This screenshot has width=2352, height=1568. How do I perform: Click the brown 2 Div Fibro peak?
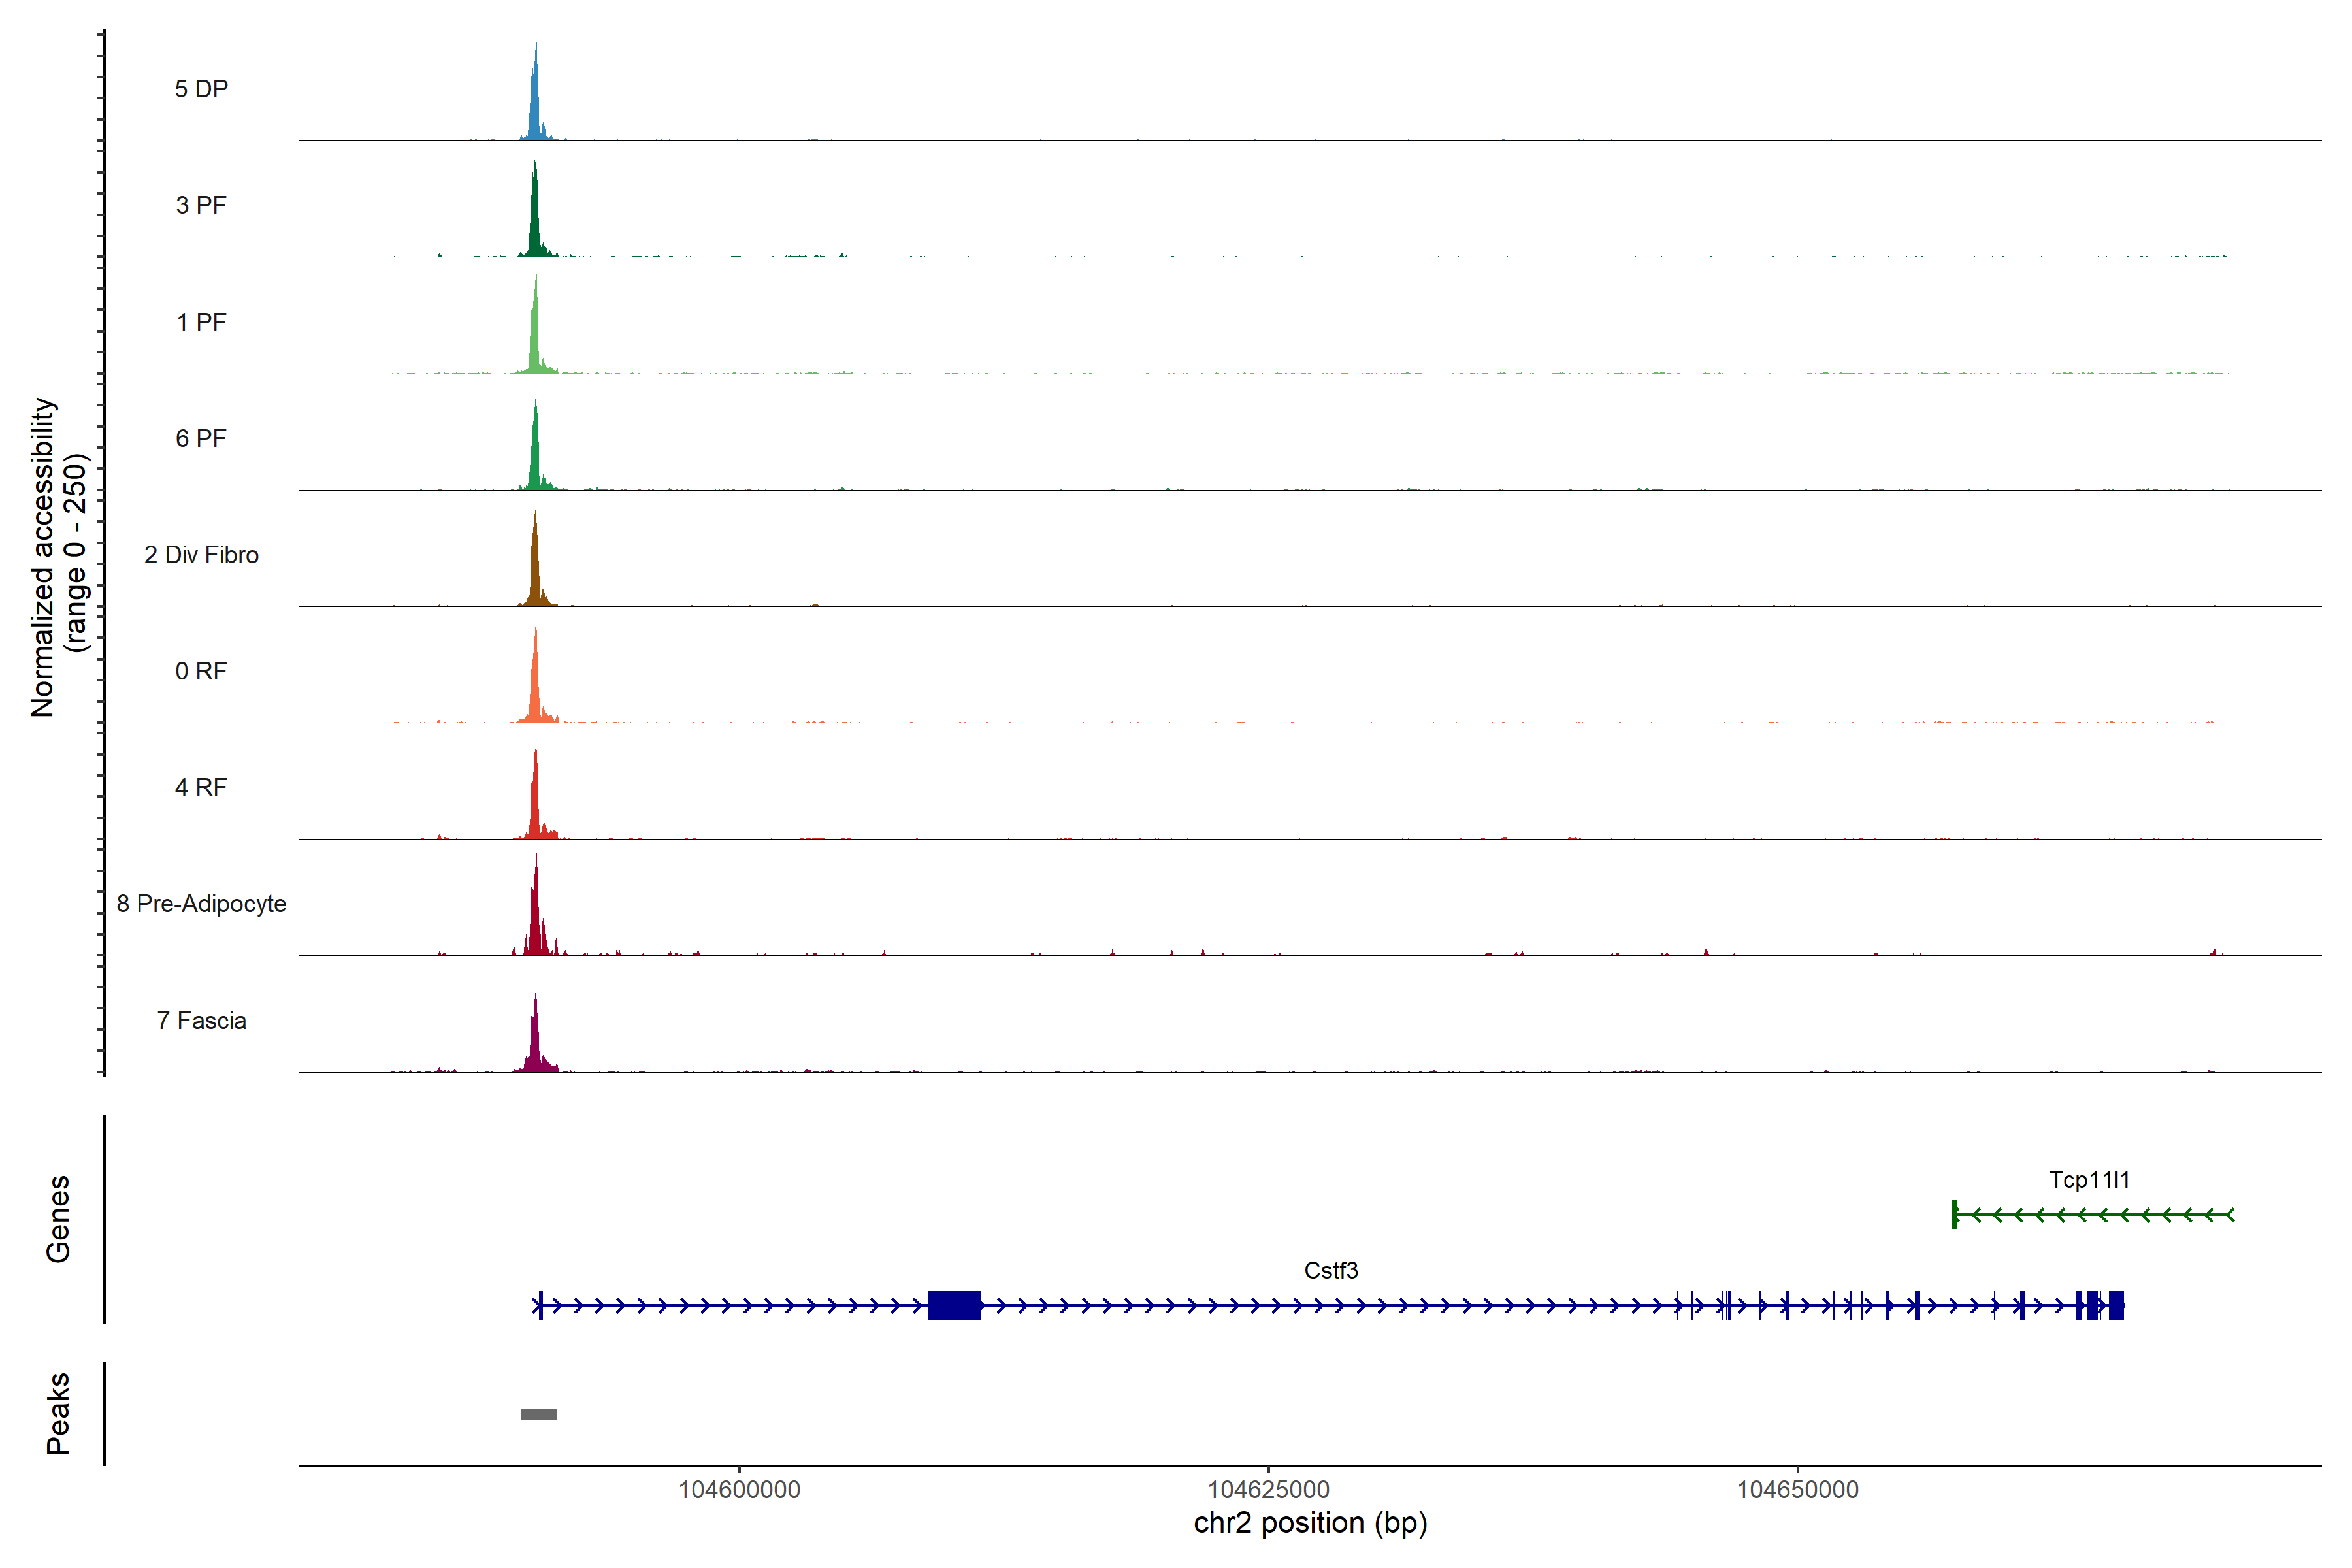click(x=535, y=575)
